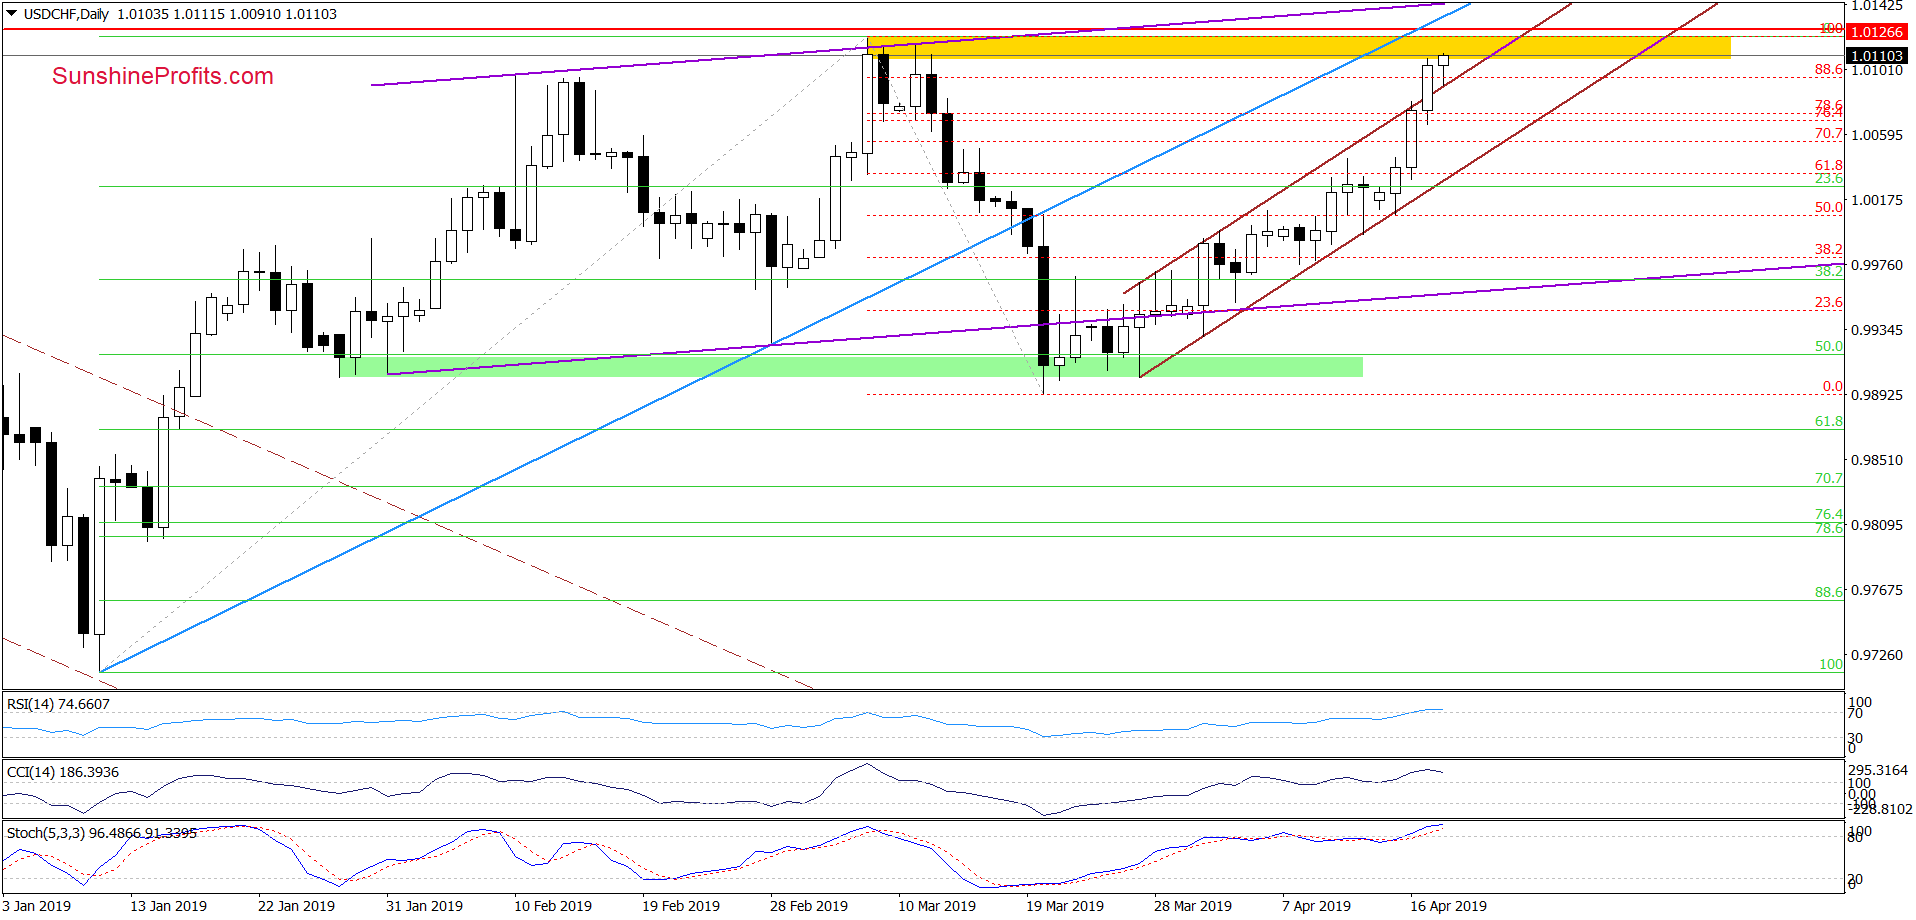The width and height of the screenshot is (1916, 920).
Task: Click the 7 Apr 2019 date label
Action: [1316, 906]
